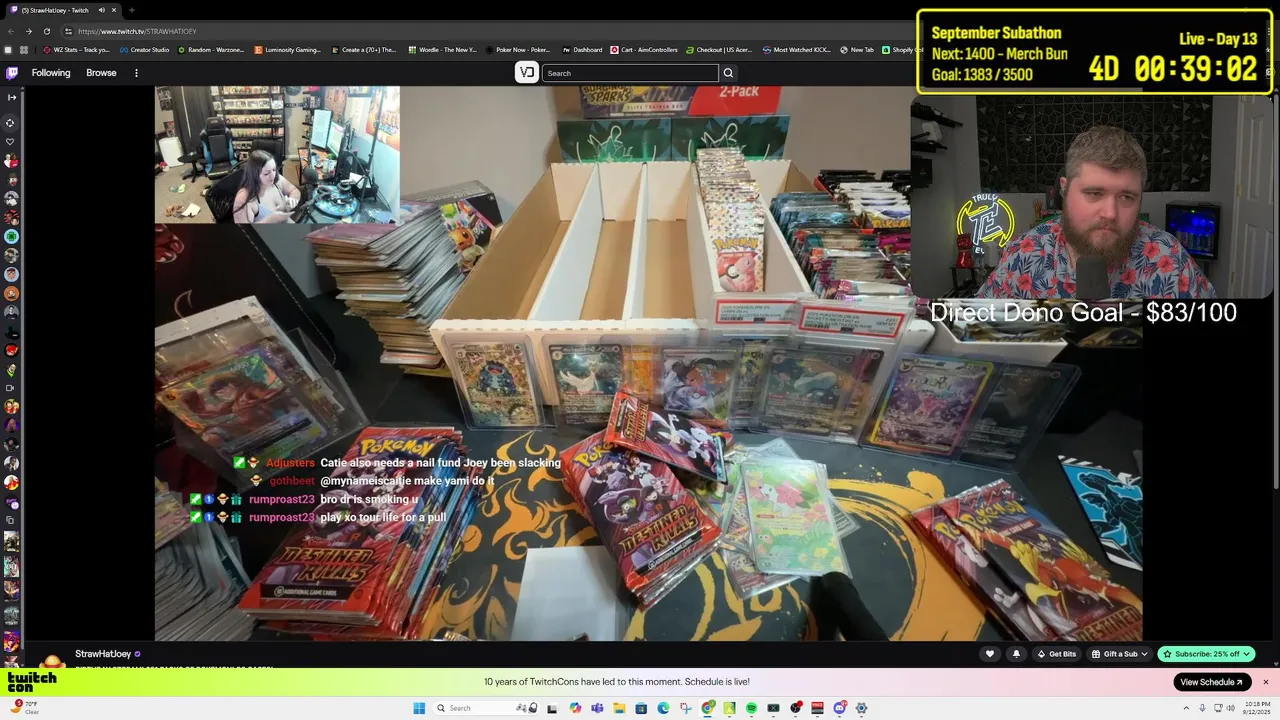Dismiss the TwitchCon banner with X
The width and height of the screenshot is (1280, 720).
click(1265, 682)
